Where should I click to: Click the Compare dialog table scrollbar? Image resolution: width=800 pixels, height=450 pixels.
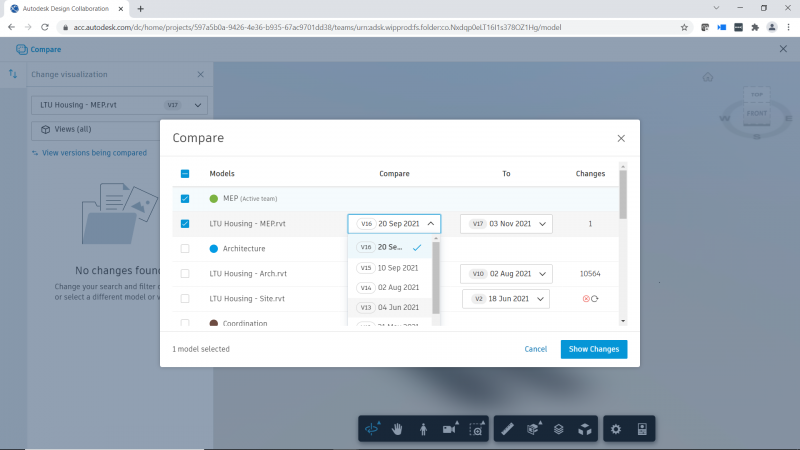623,194
